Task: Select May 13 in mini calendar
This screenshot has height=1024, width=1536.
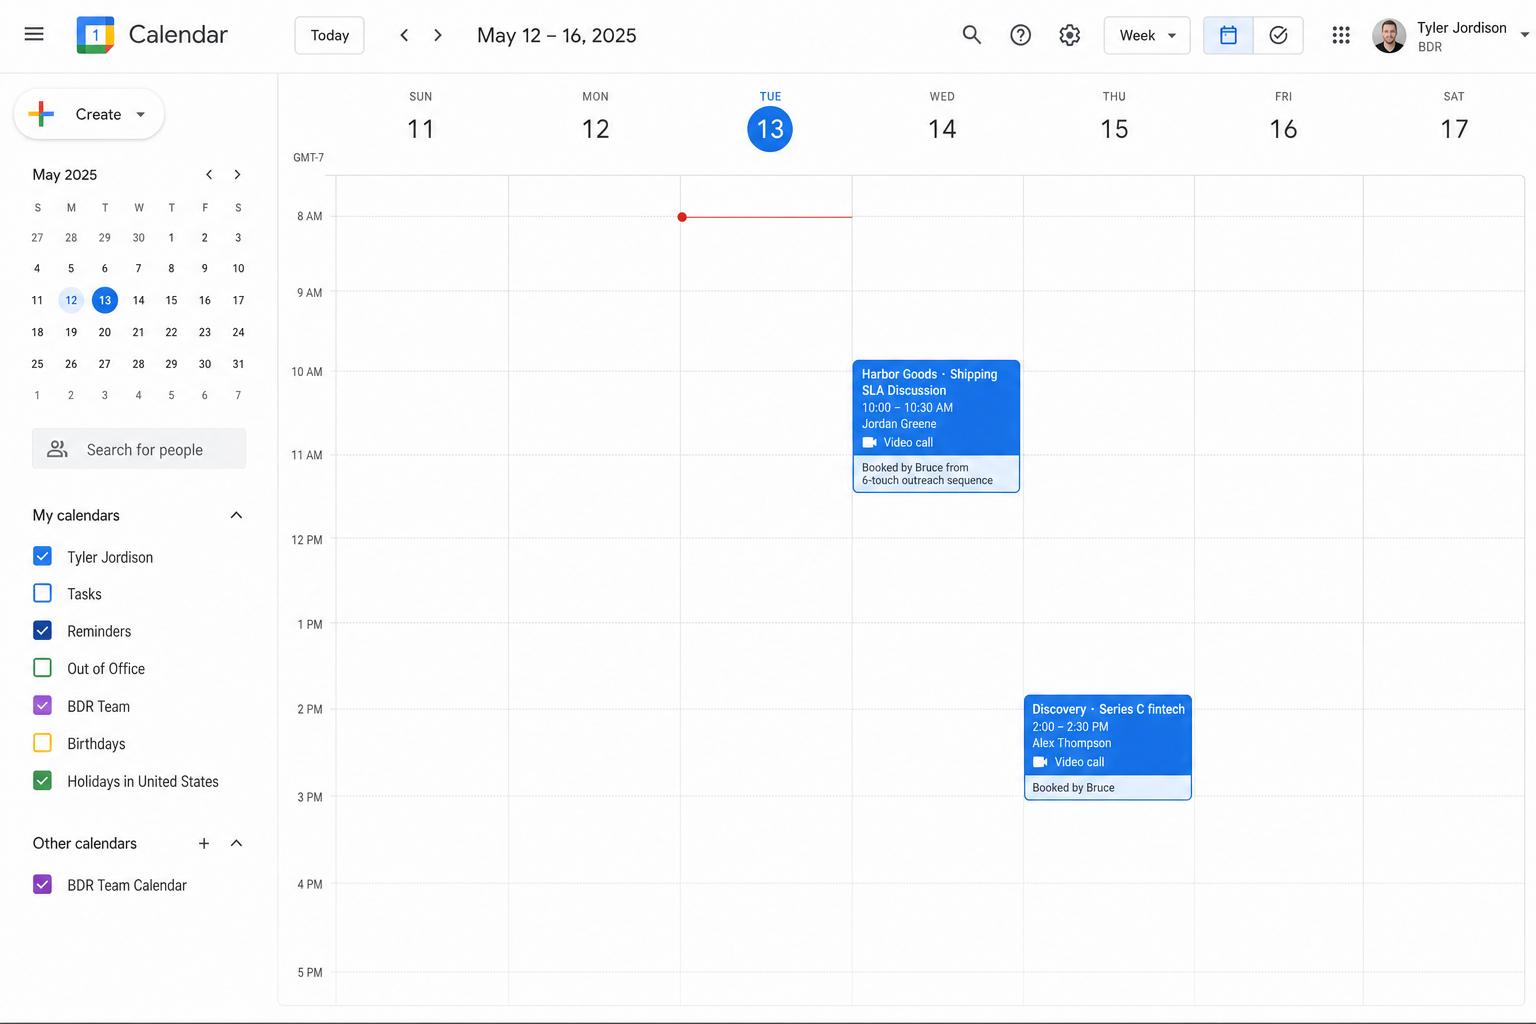Action: 105,300
